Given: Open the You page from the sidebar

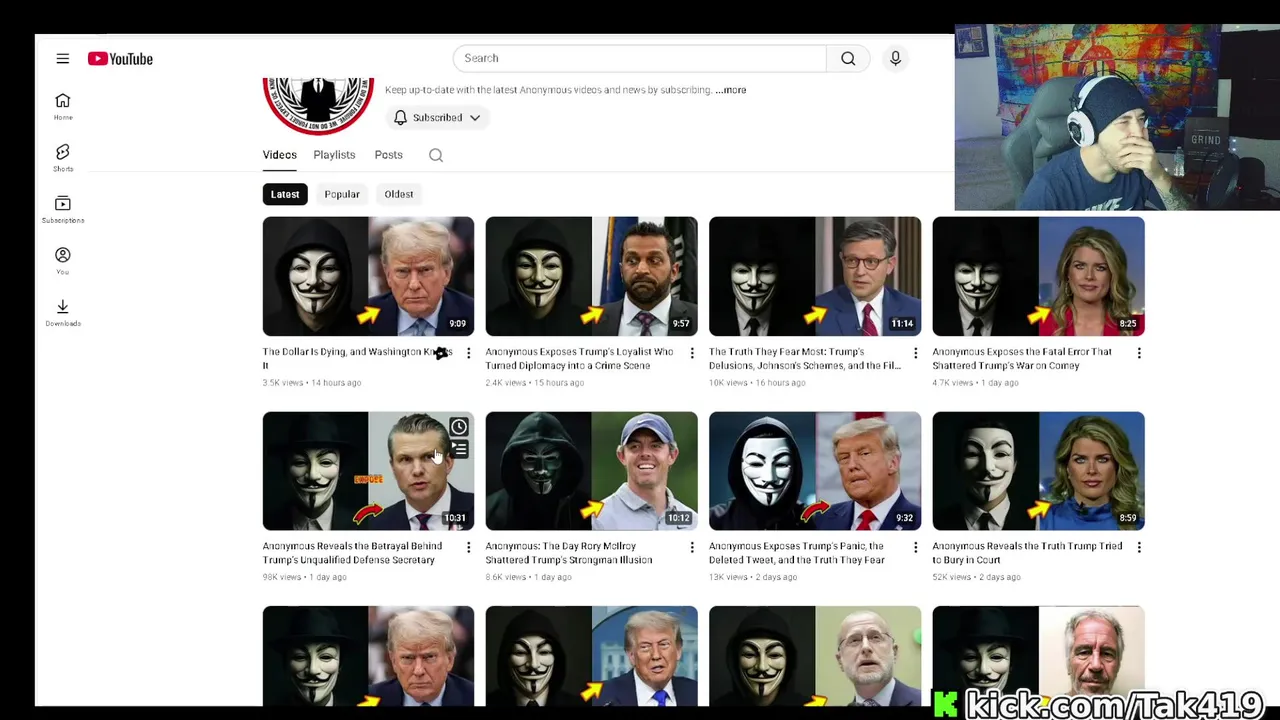Looking at the screenshot, I should (x=63, y=260).
